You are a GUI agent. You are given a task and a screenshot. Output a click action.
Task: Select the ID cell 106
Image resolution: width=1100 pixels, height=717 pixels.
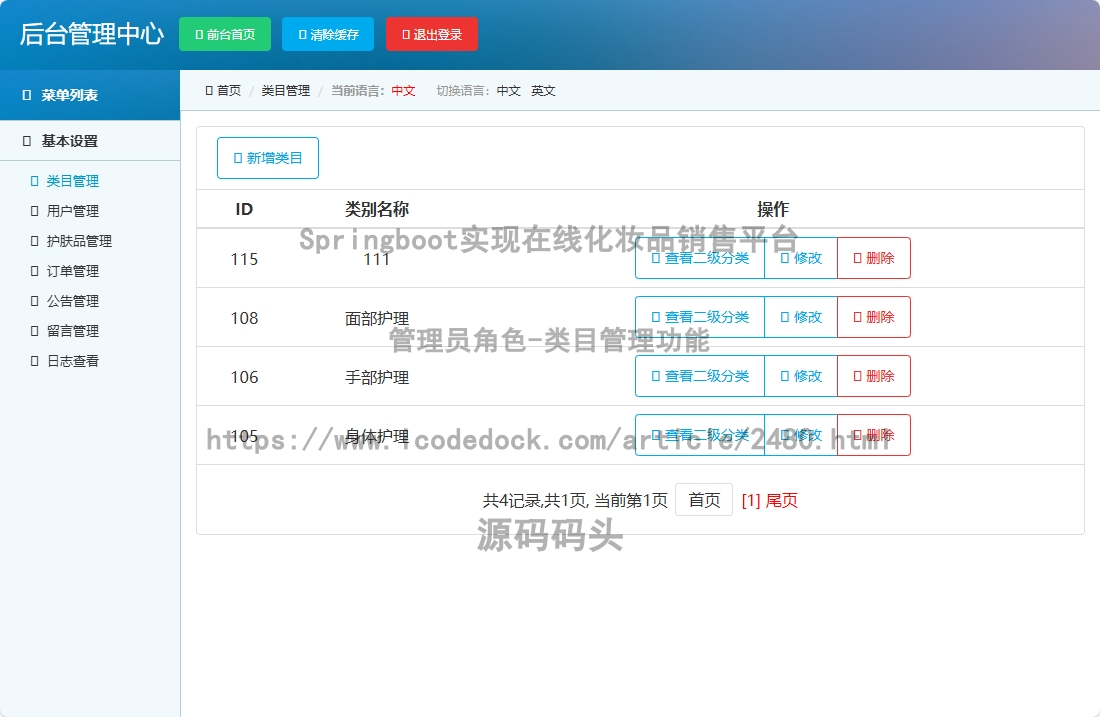click(244, 377)
